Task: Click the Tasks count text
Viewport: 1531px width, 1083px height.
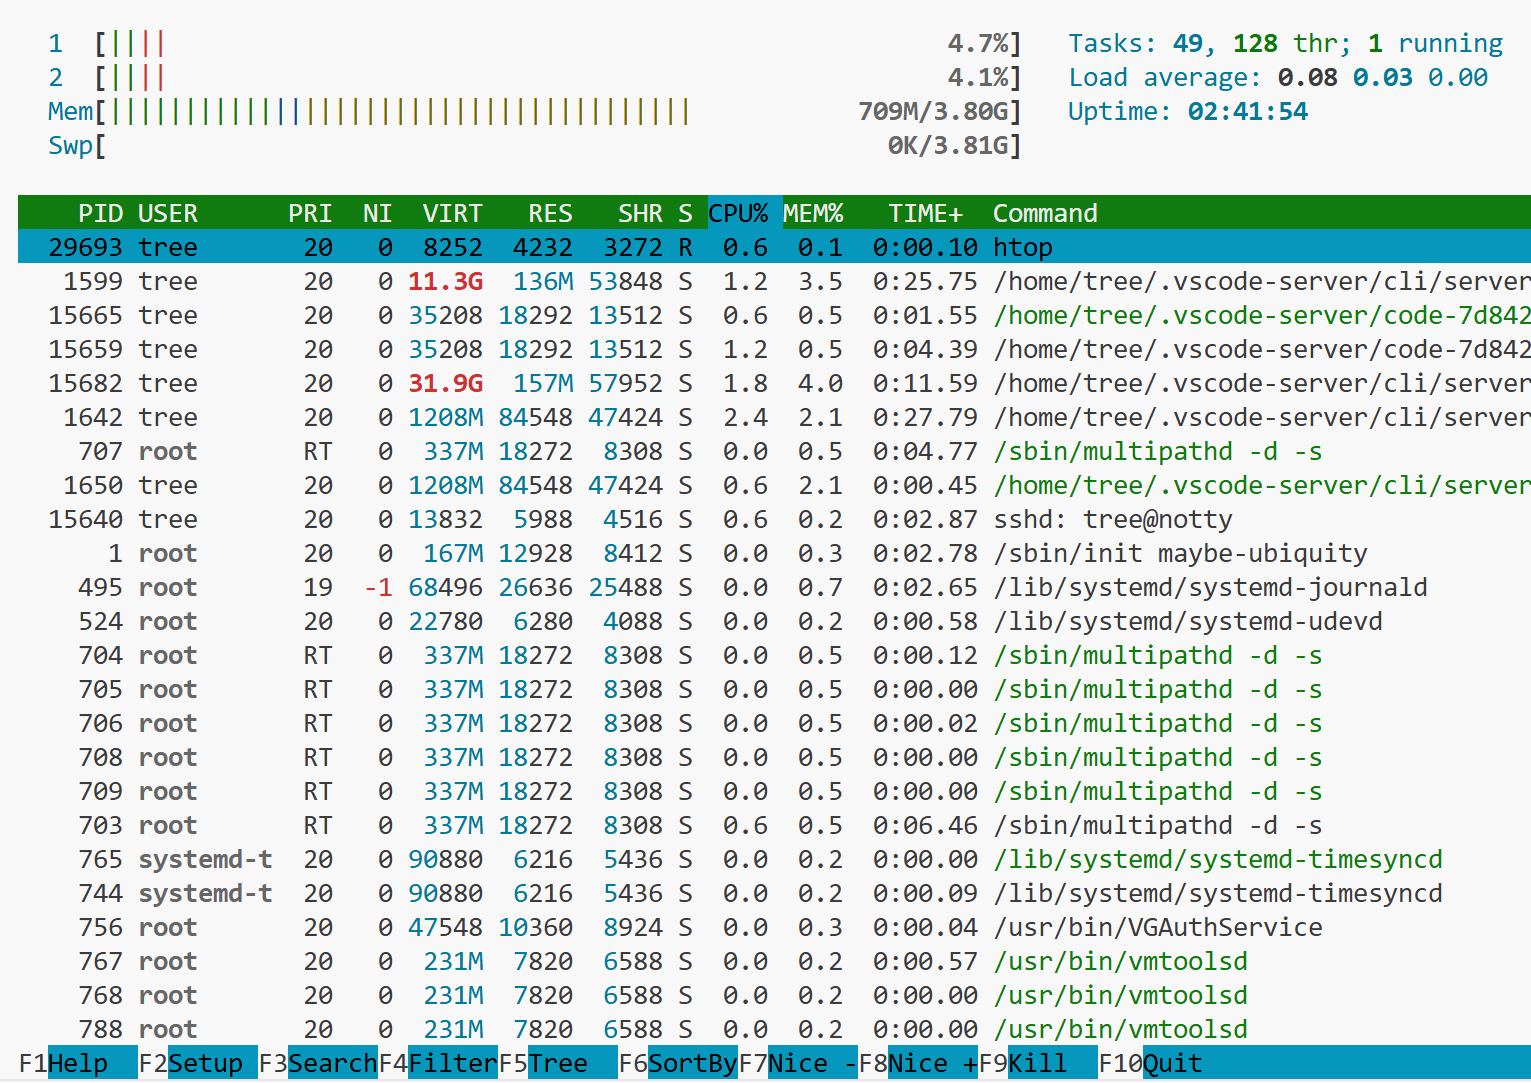Action: coord(1285,44)
